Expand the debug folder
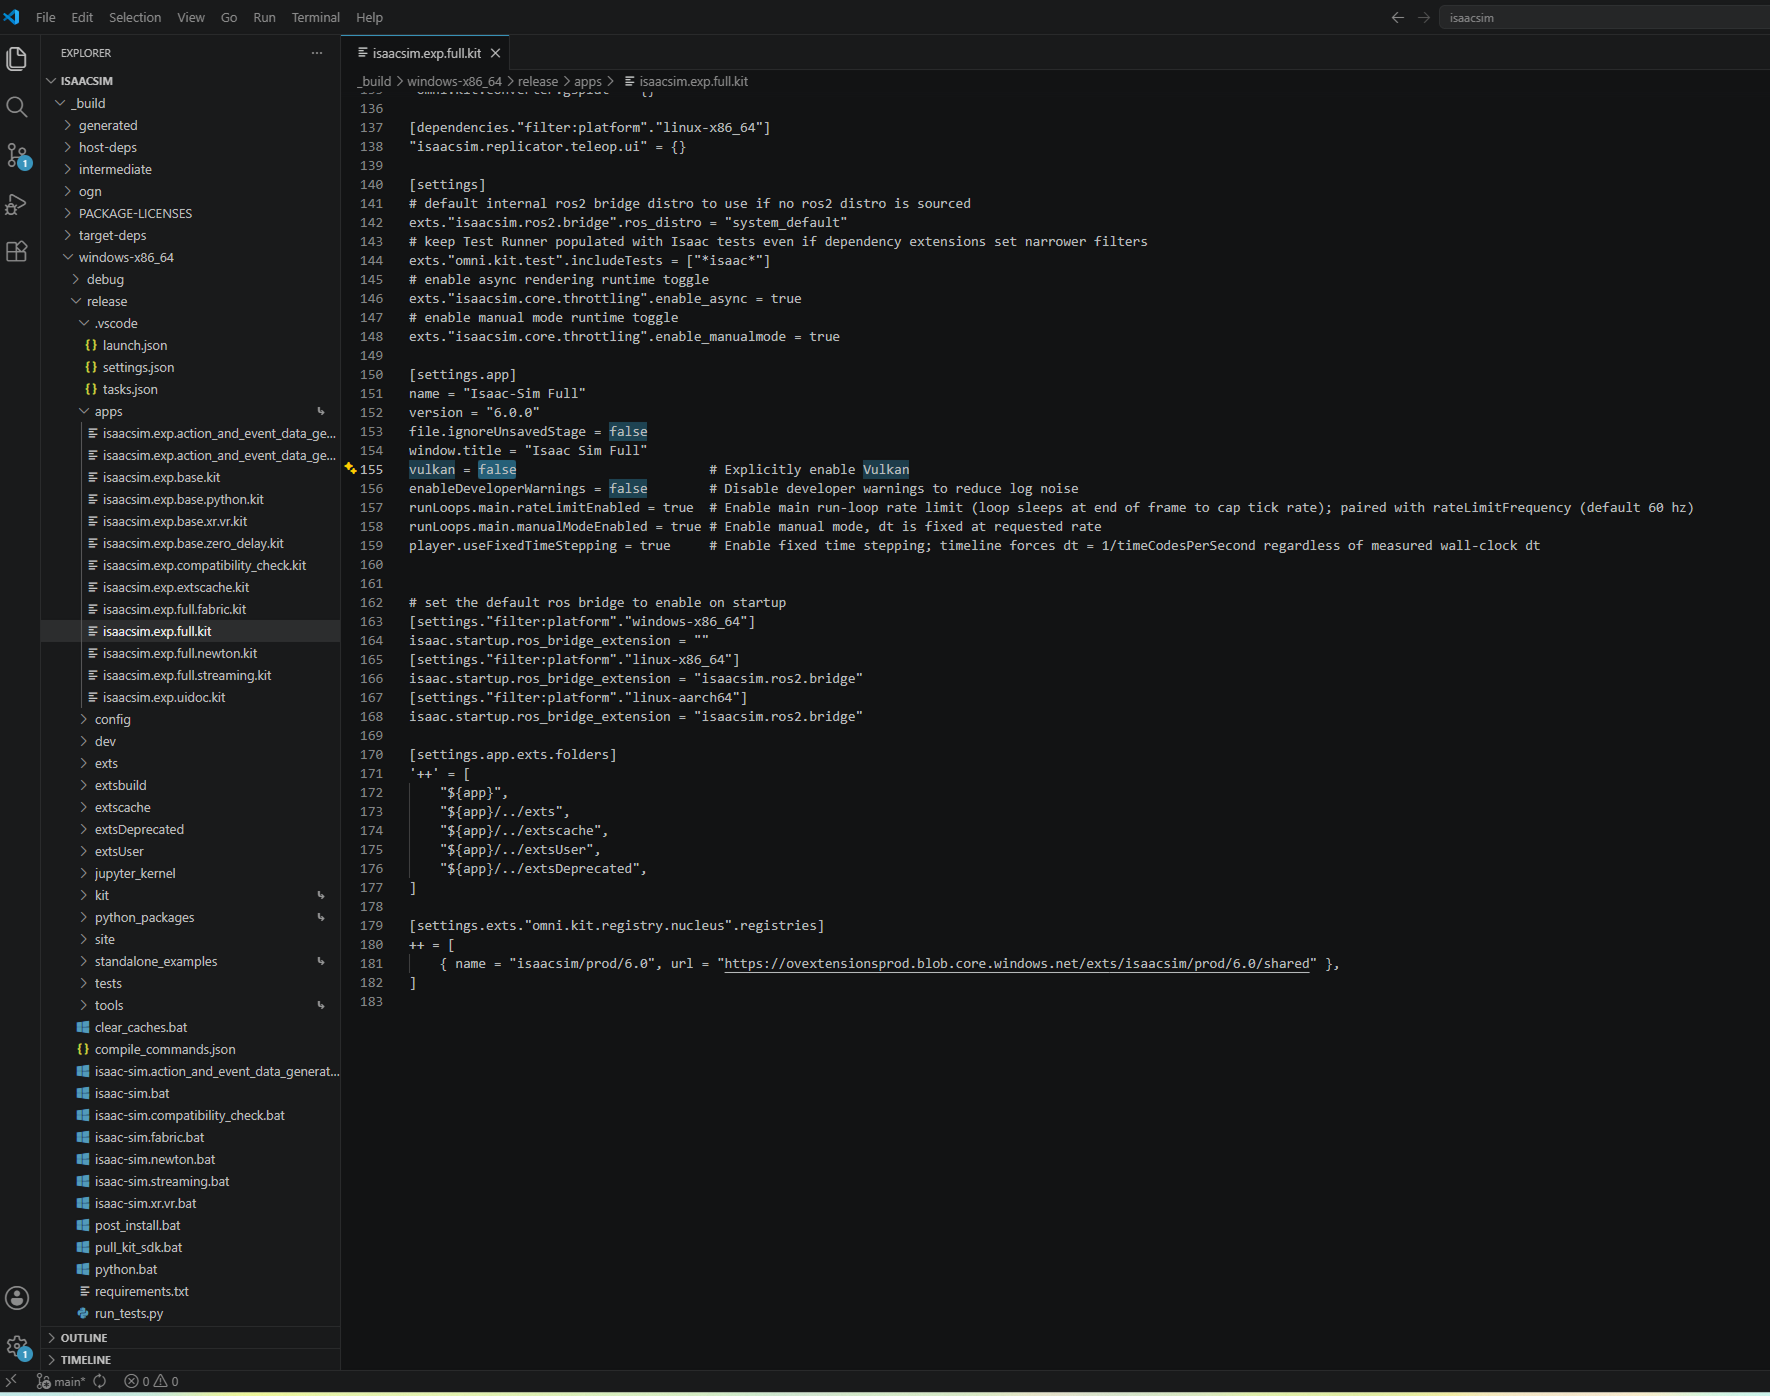The height and width of the screenshot is (1396, 1770). [105, 279]
